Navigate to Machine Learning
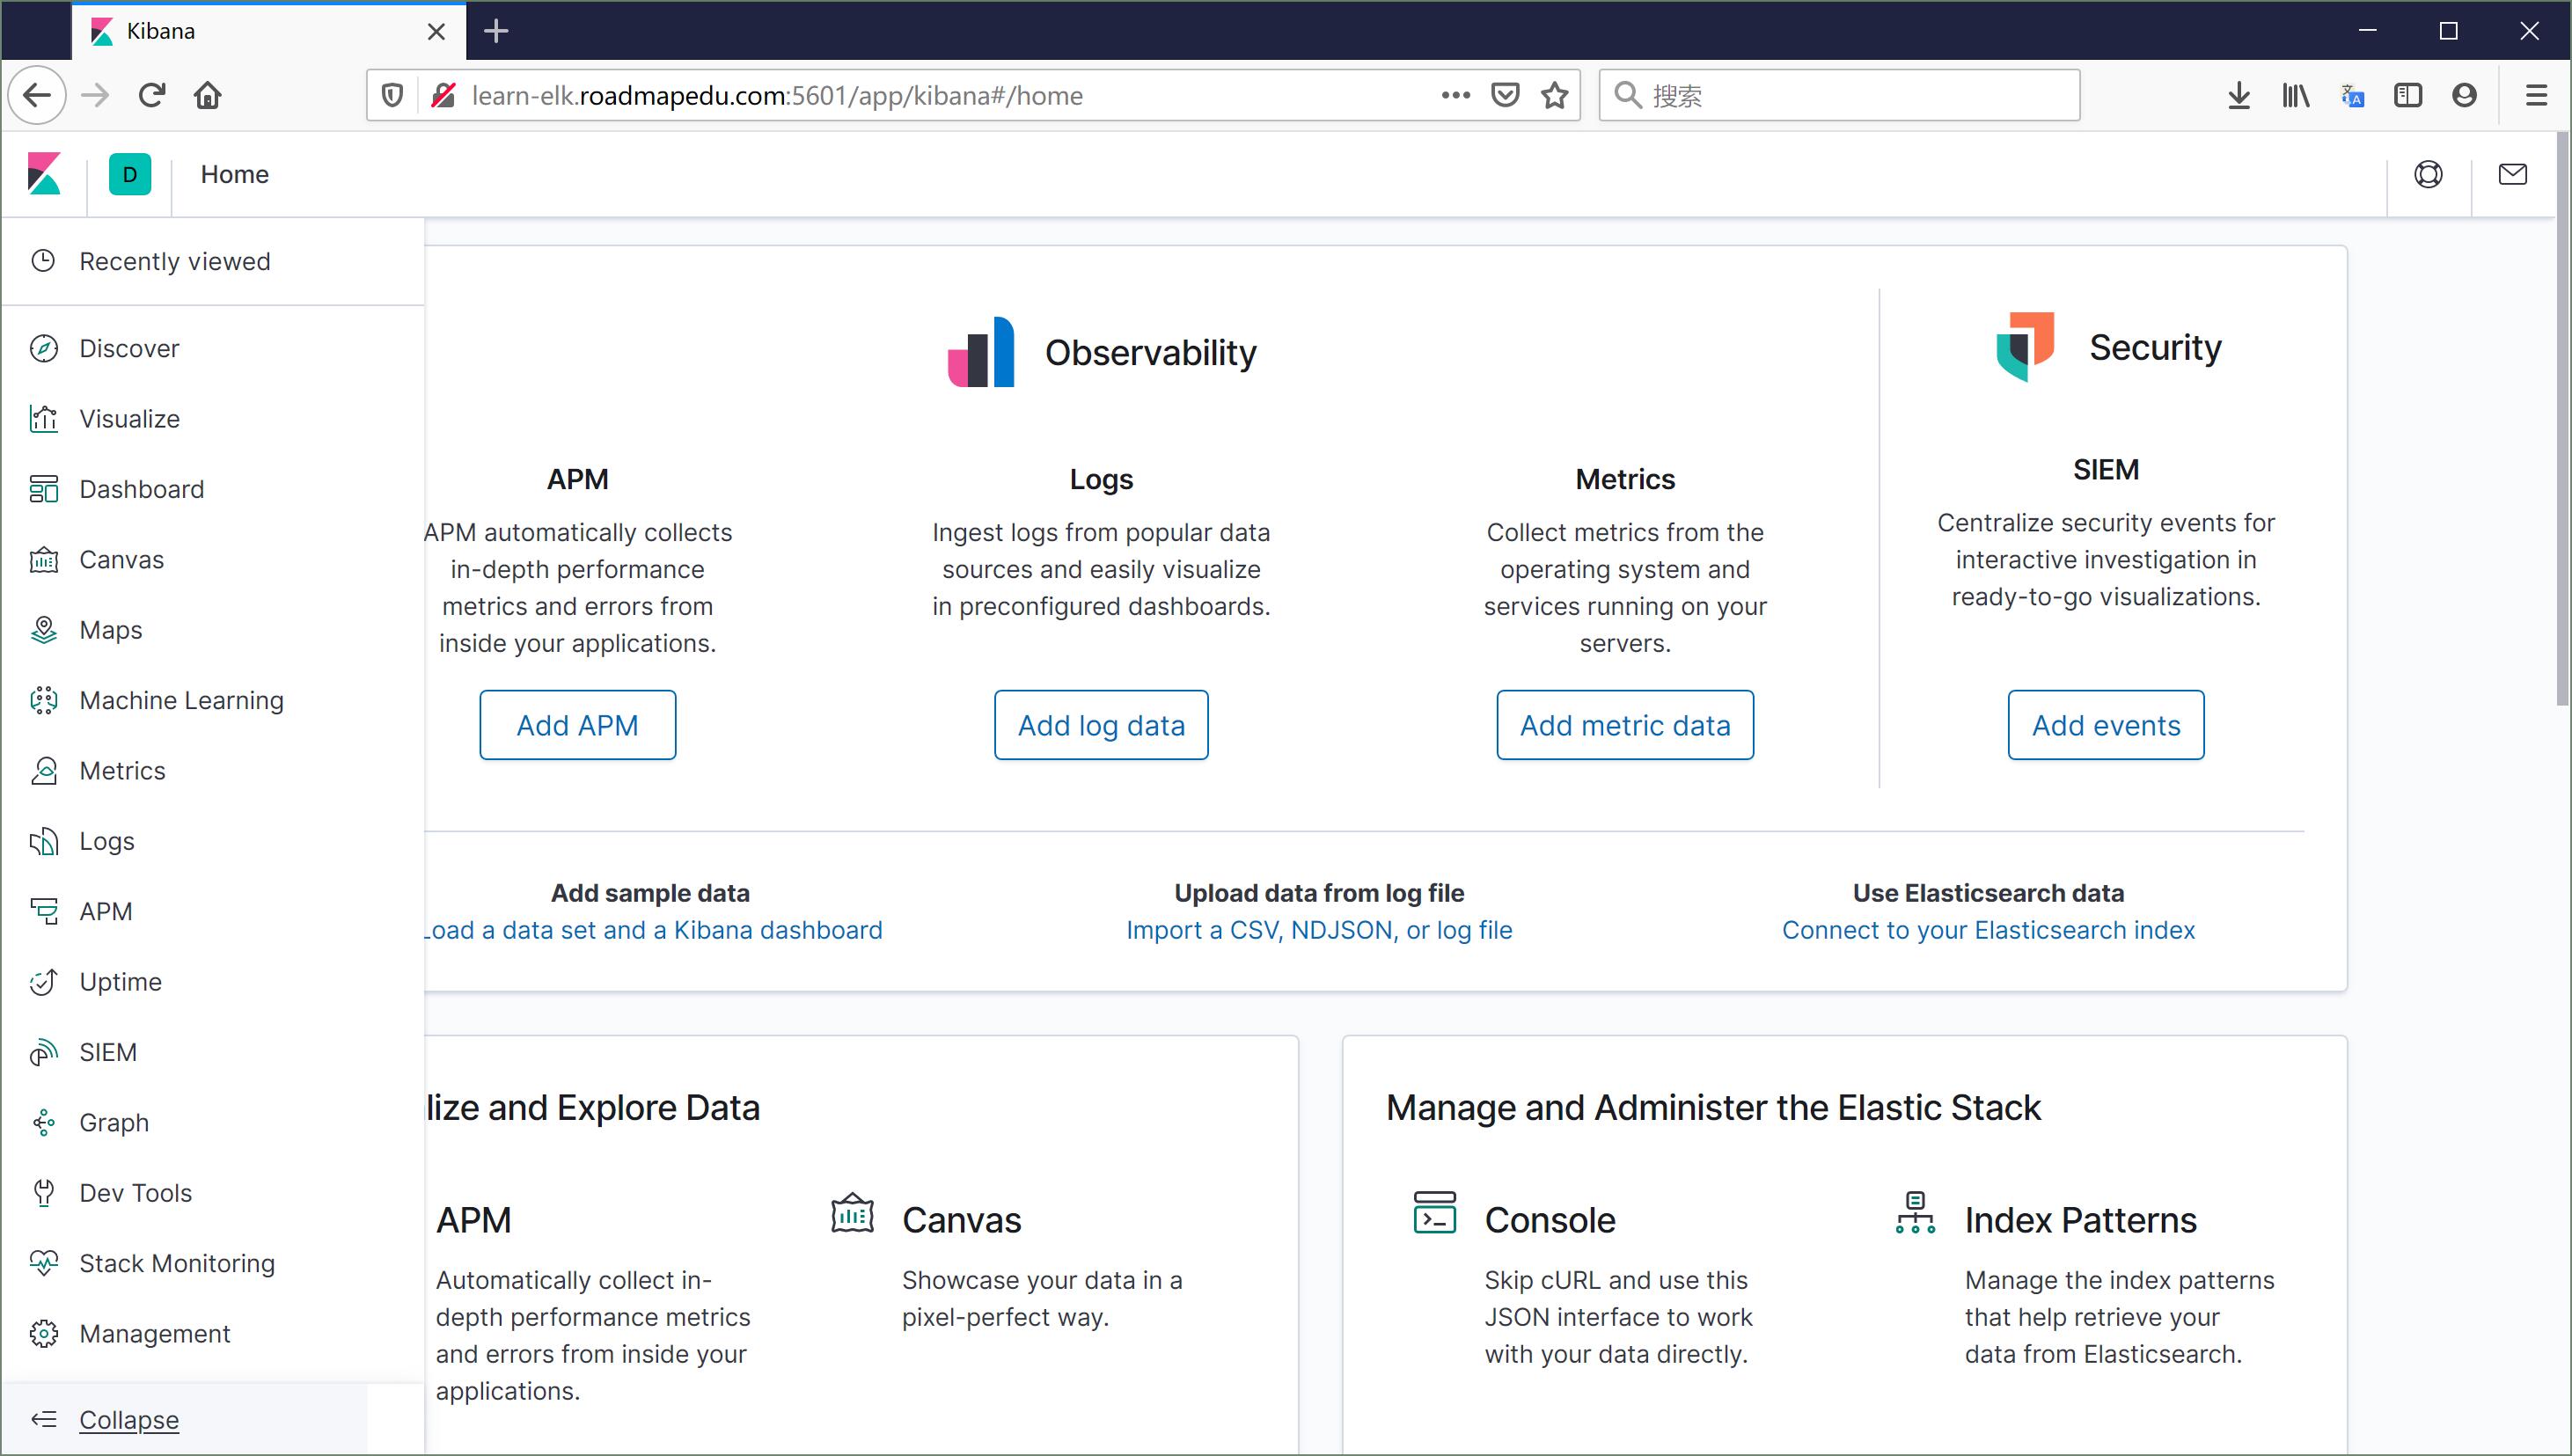Screen dimensions: 2572x1456 pos(182,699)
